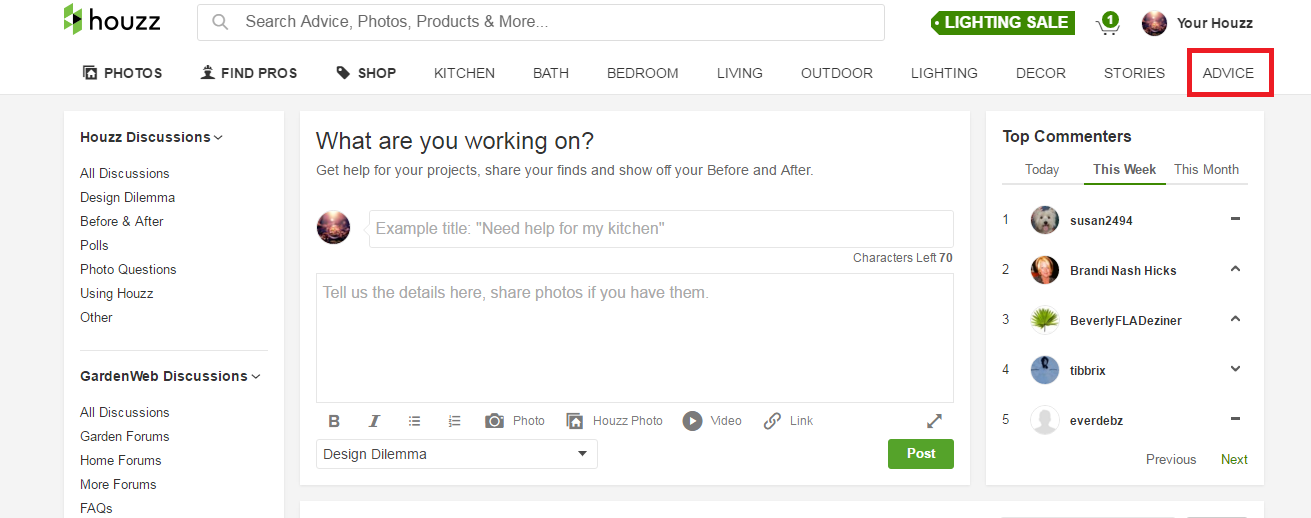Go to the Stories section
This screenshot has height=518, width=1311.
pos(1134,73)
